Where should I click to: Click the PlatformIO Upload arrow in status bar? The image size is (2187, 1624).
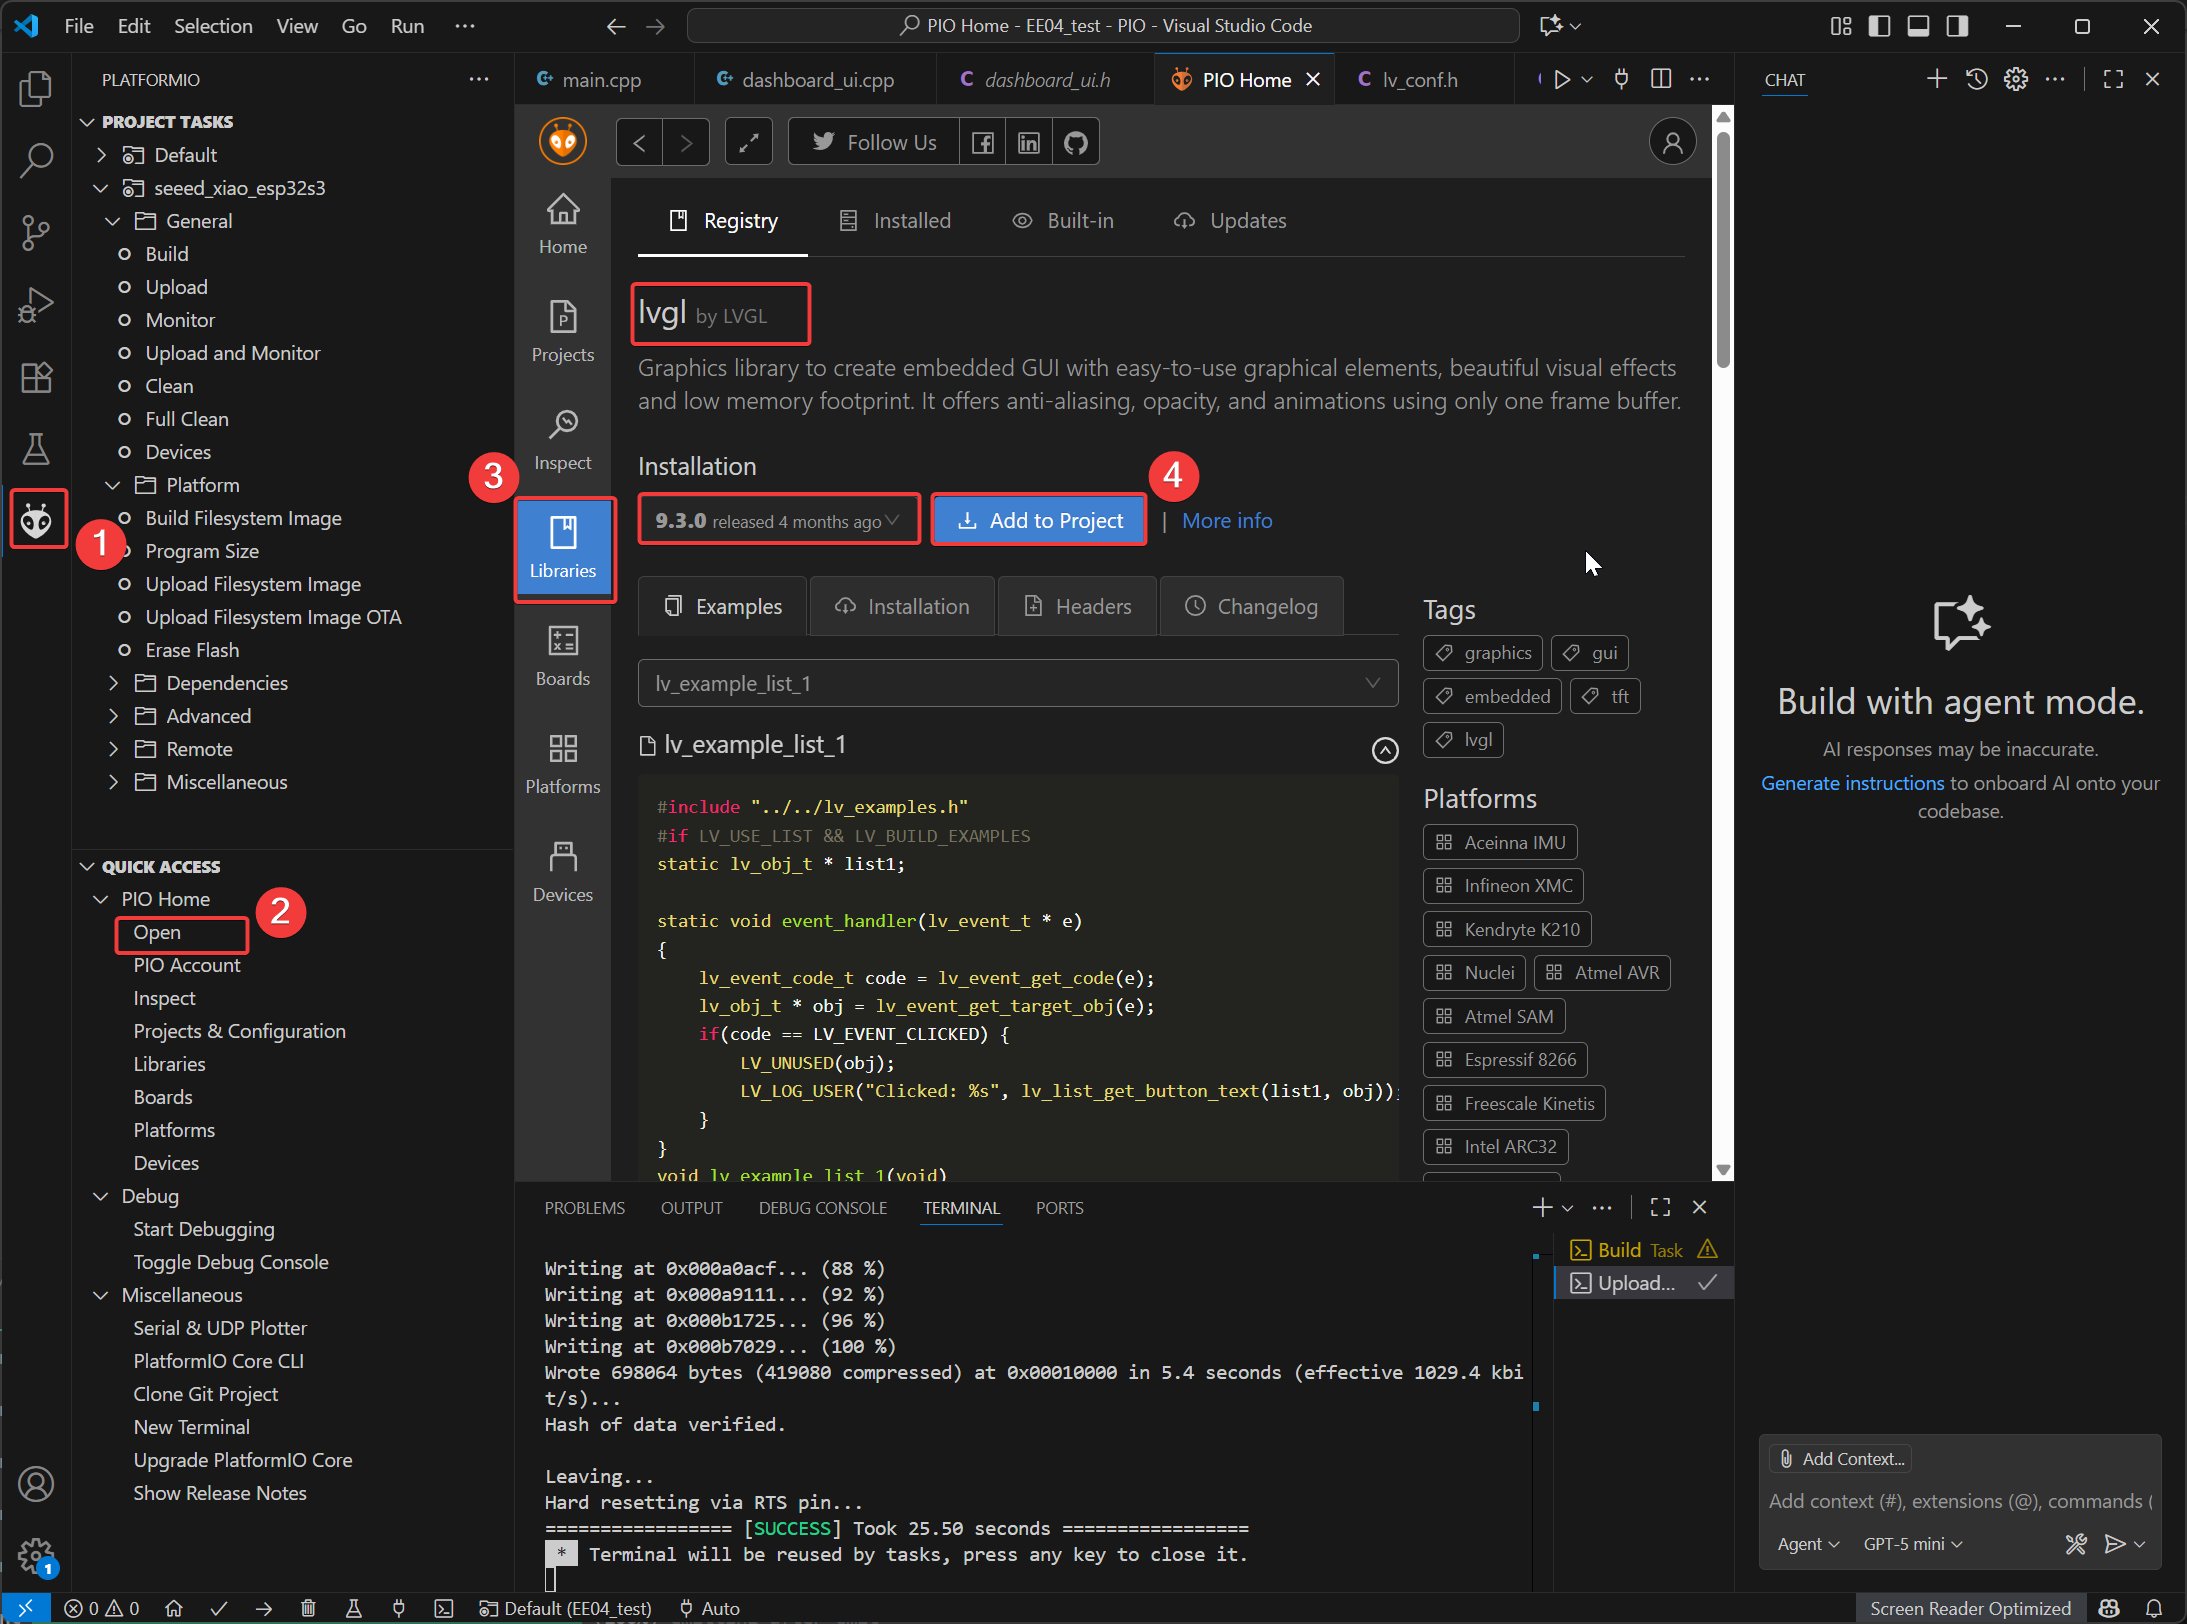click(263, 1608)
